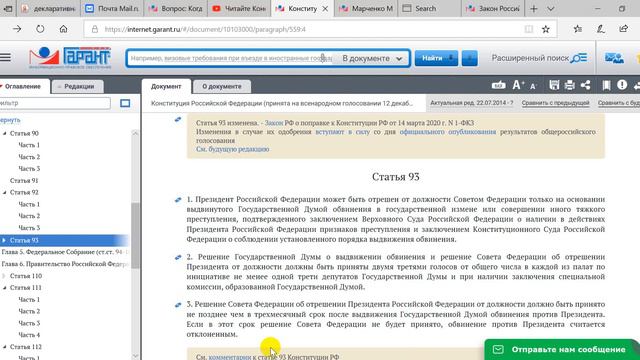Open the 'Закон' link in amendment note
This screenshot has height=360, width=640.
click(274, 123)
